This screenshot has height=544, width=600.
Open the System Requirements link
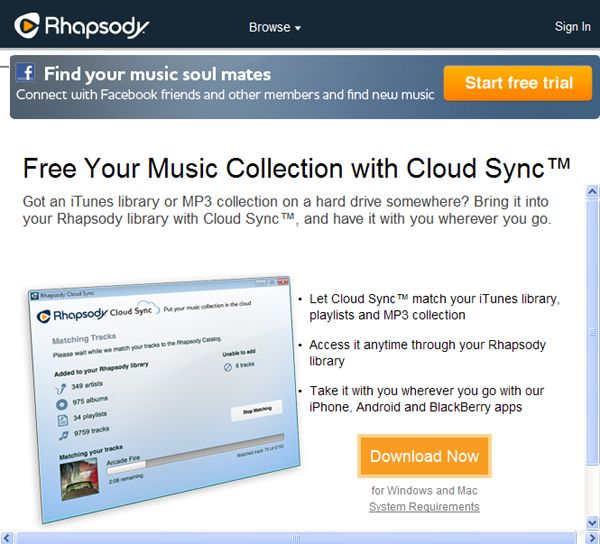424,507
